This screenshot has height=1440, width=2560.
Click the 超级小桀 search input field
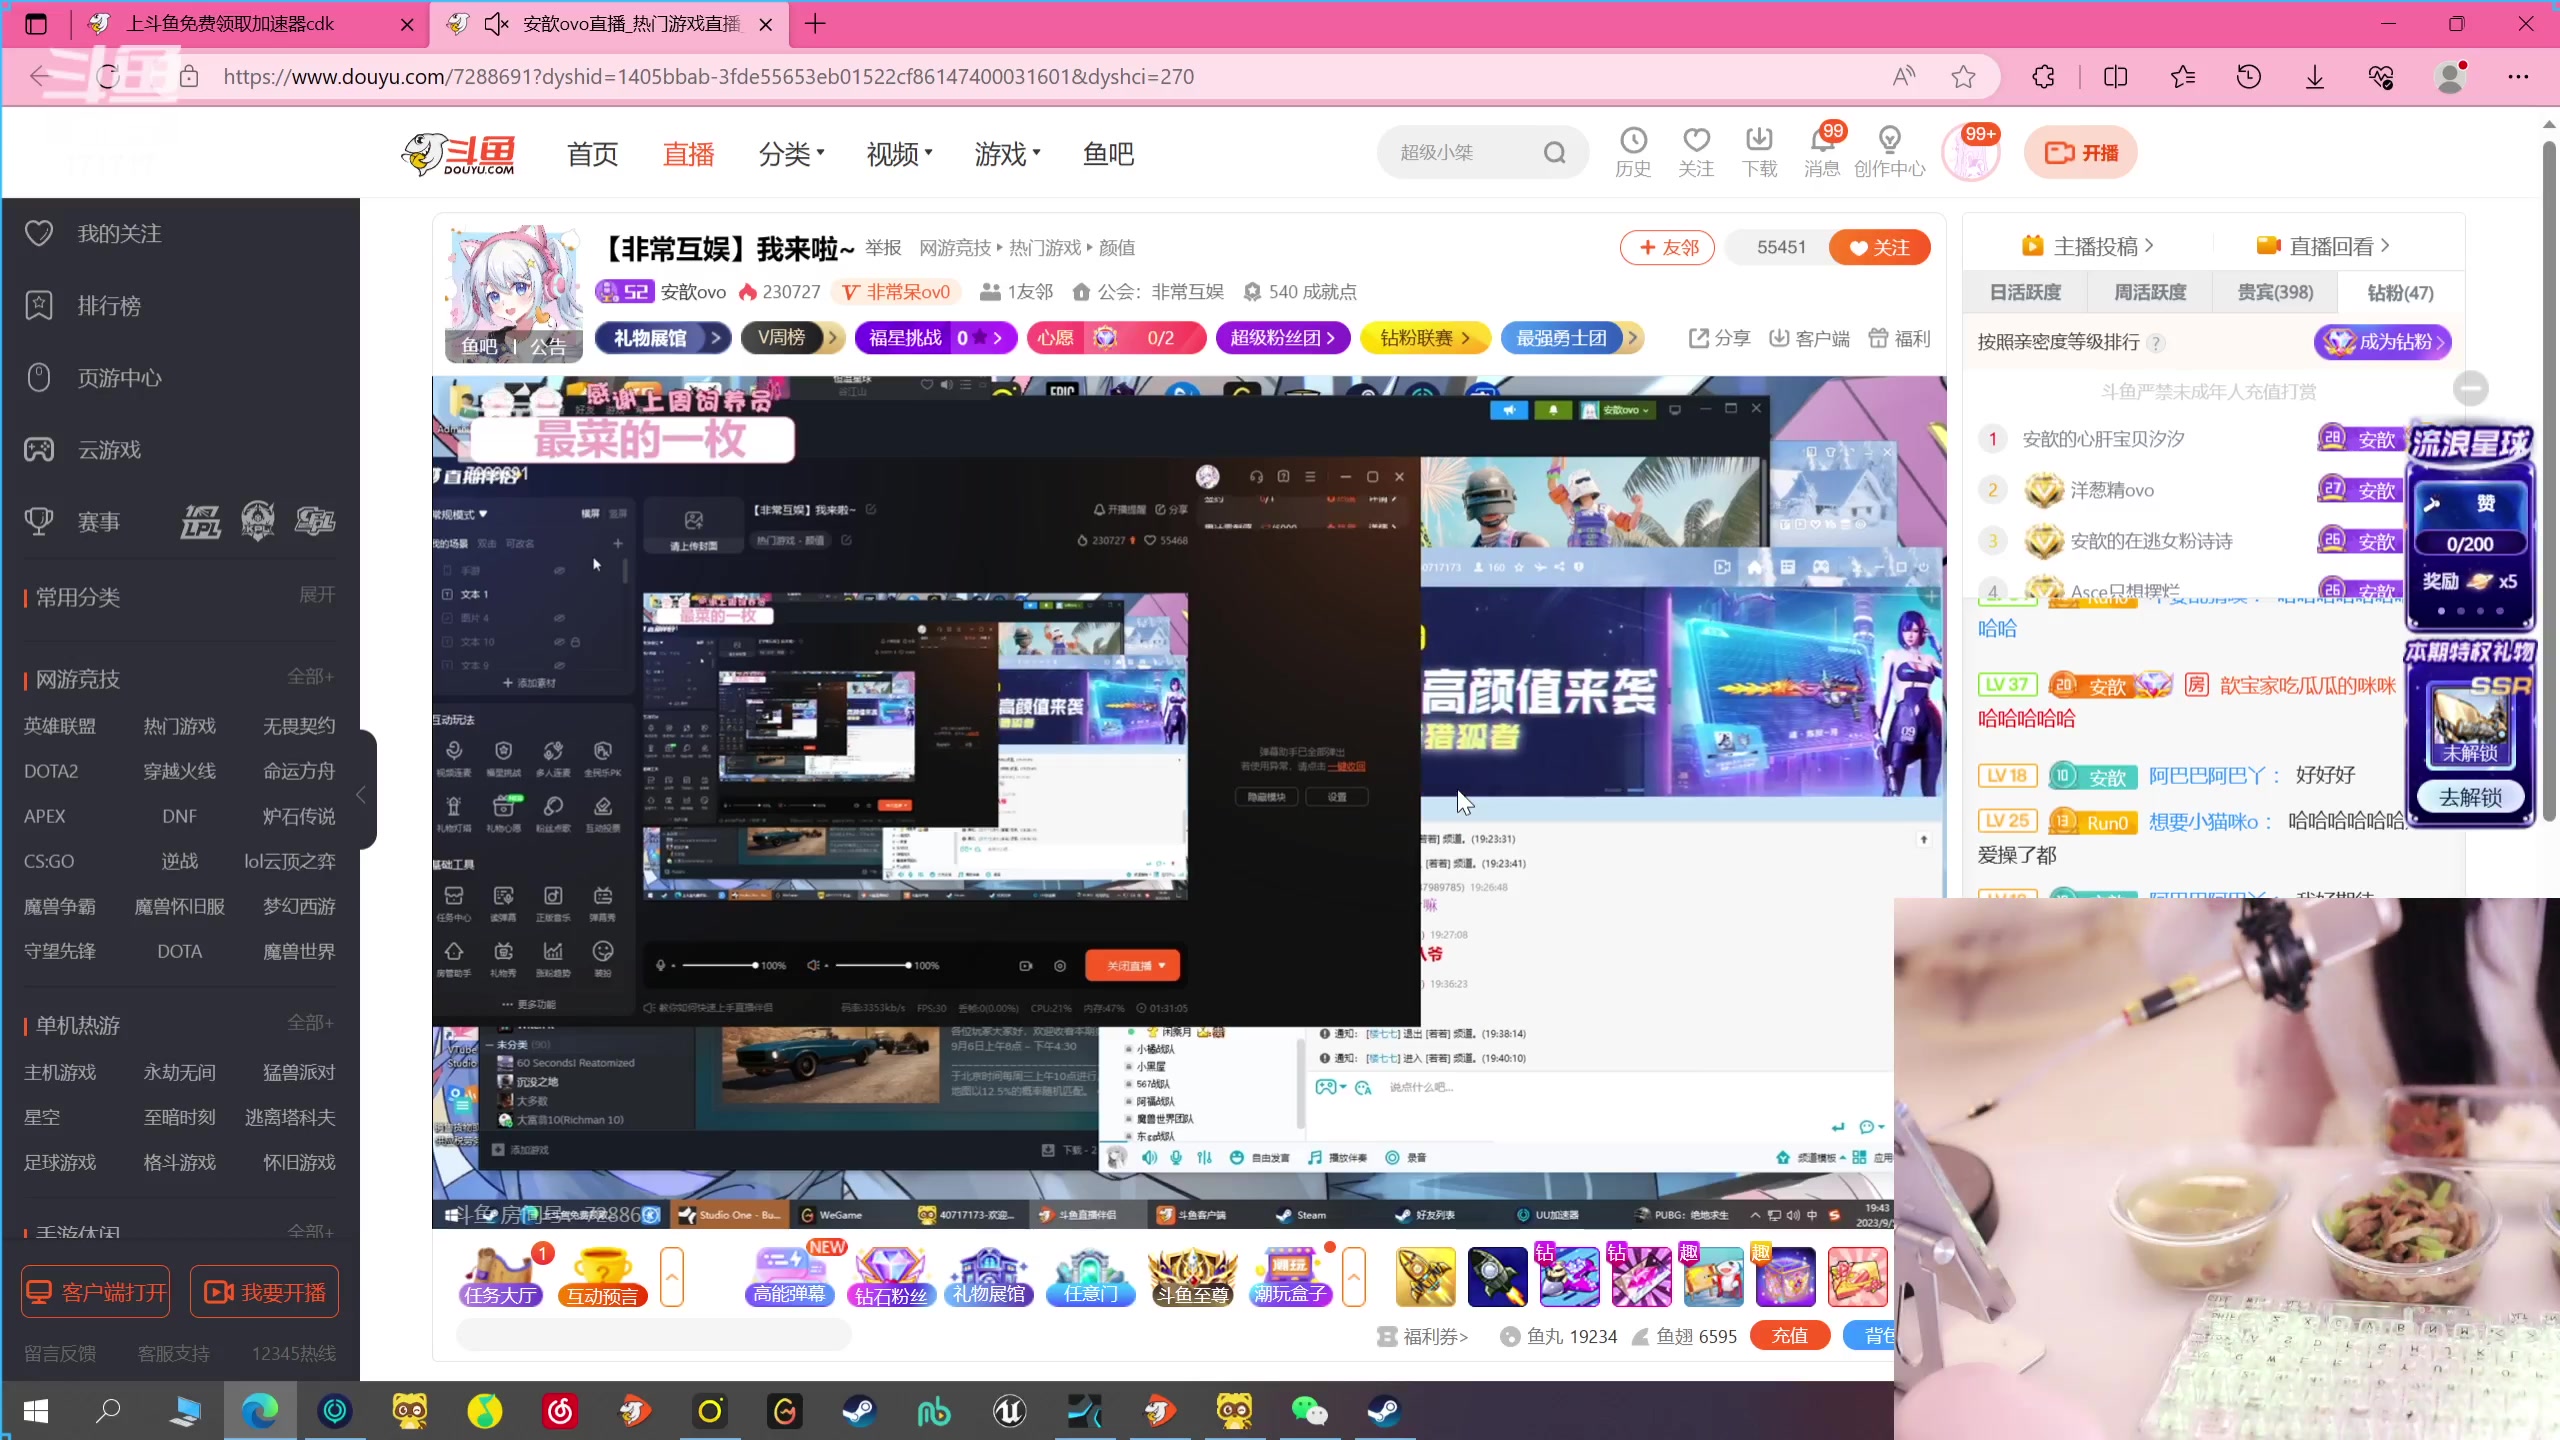click(x=1460, y=152)
